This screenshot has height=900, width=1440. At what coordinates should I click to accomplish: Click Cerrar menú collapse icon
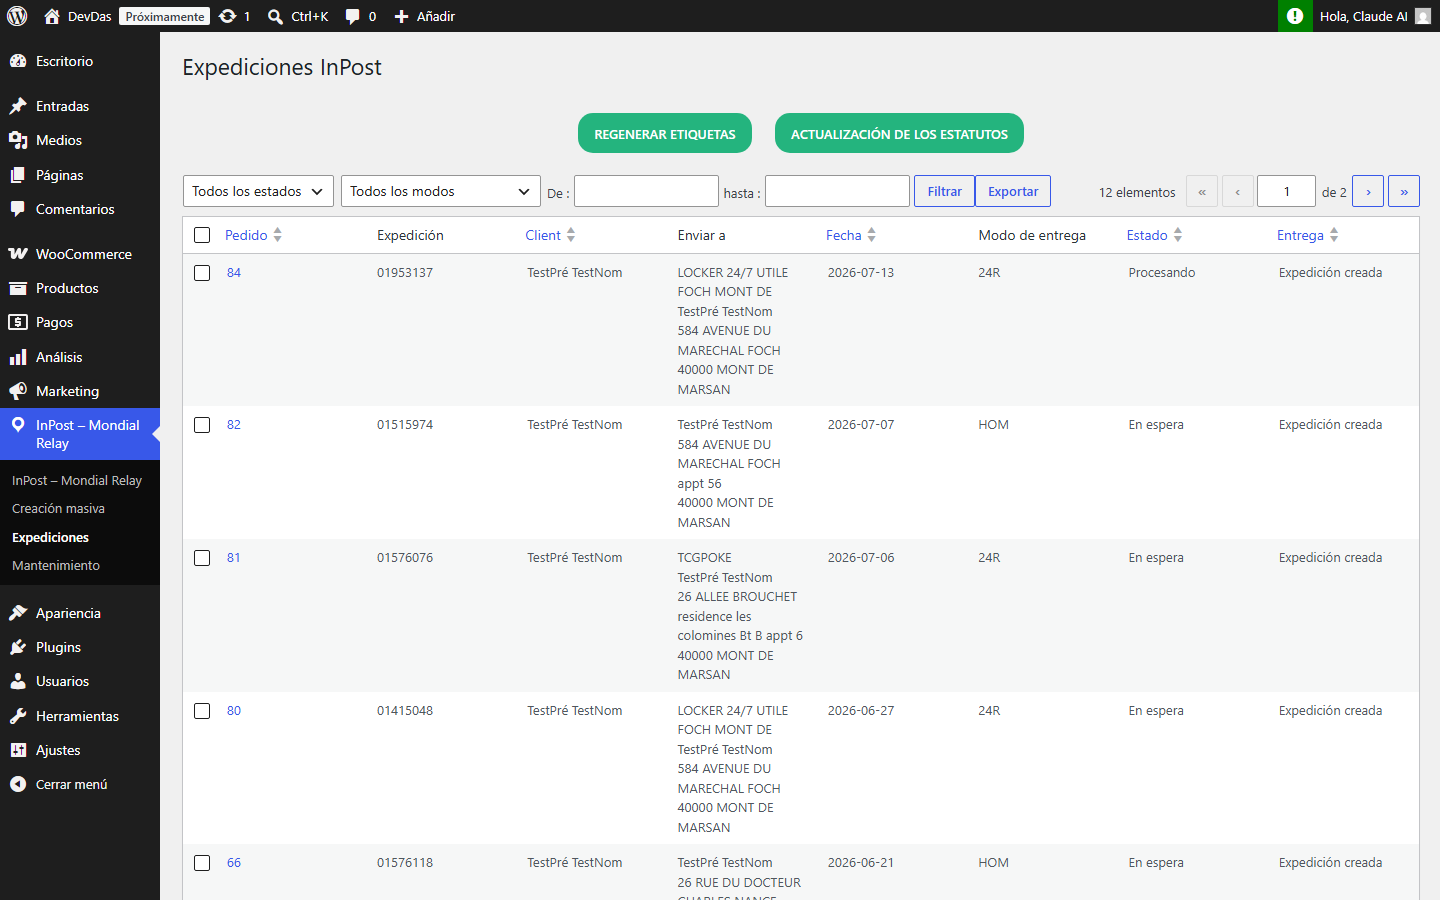tap(18, 784)
